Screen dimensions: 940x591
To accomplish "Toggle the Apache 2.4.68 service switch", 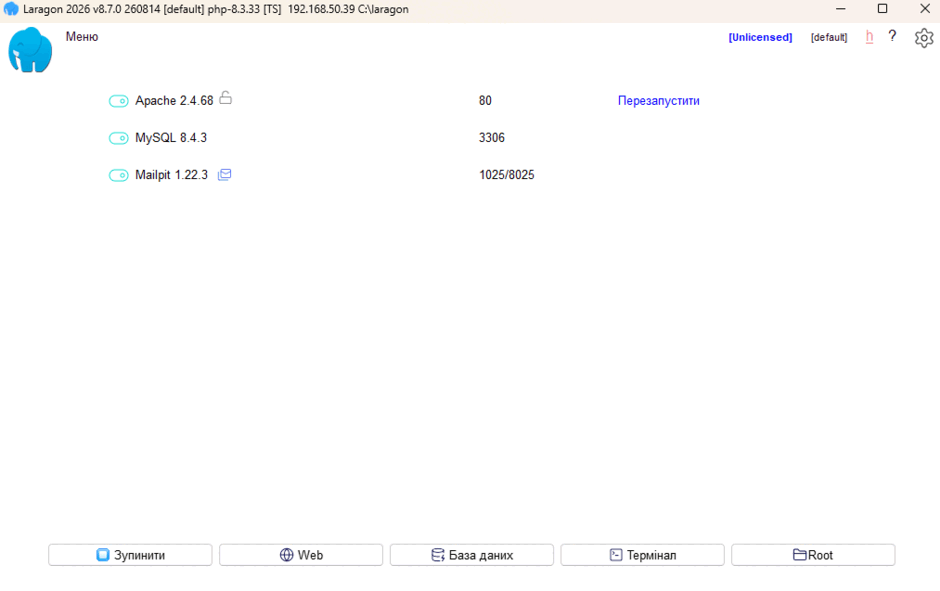I will coord(119,101).
